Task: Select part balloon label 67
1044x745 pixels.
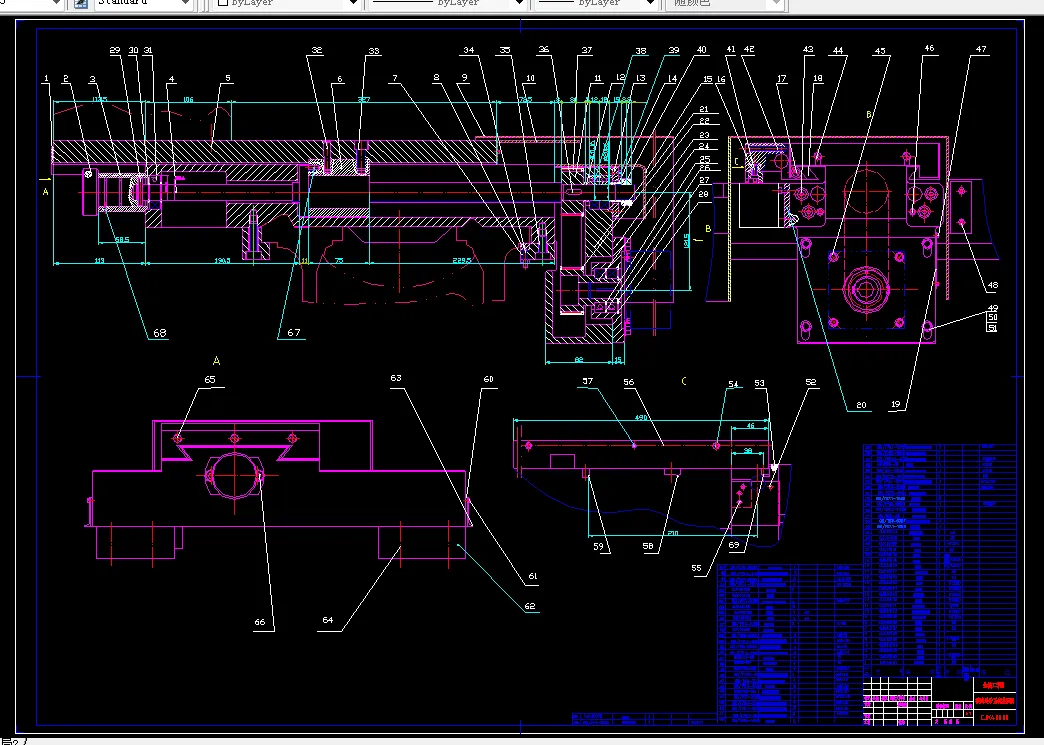Action: tap(294, 333)
